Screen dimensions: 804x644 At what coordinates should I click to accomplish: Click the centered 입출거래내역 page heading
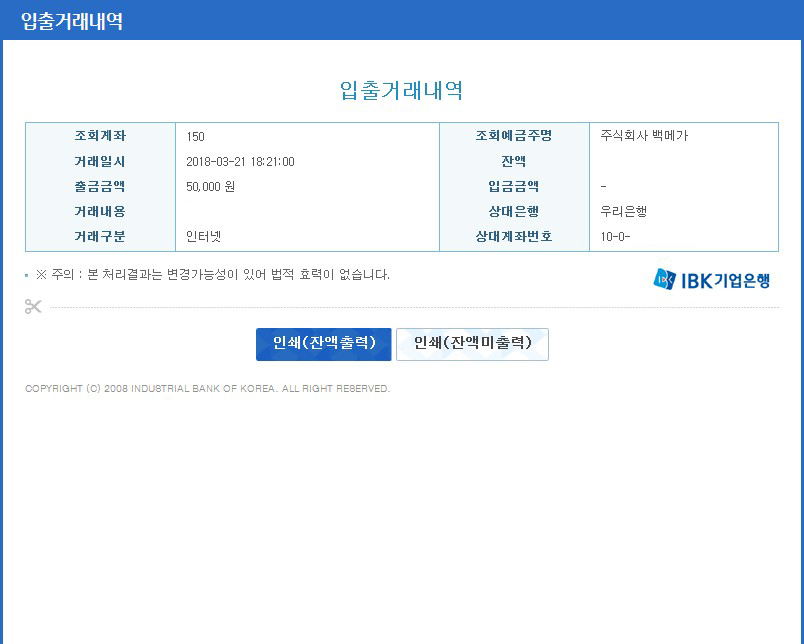click(x=402, y=90)
